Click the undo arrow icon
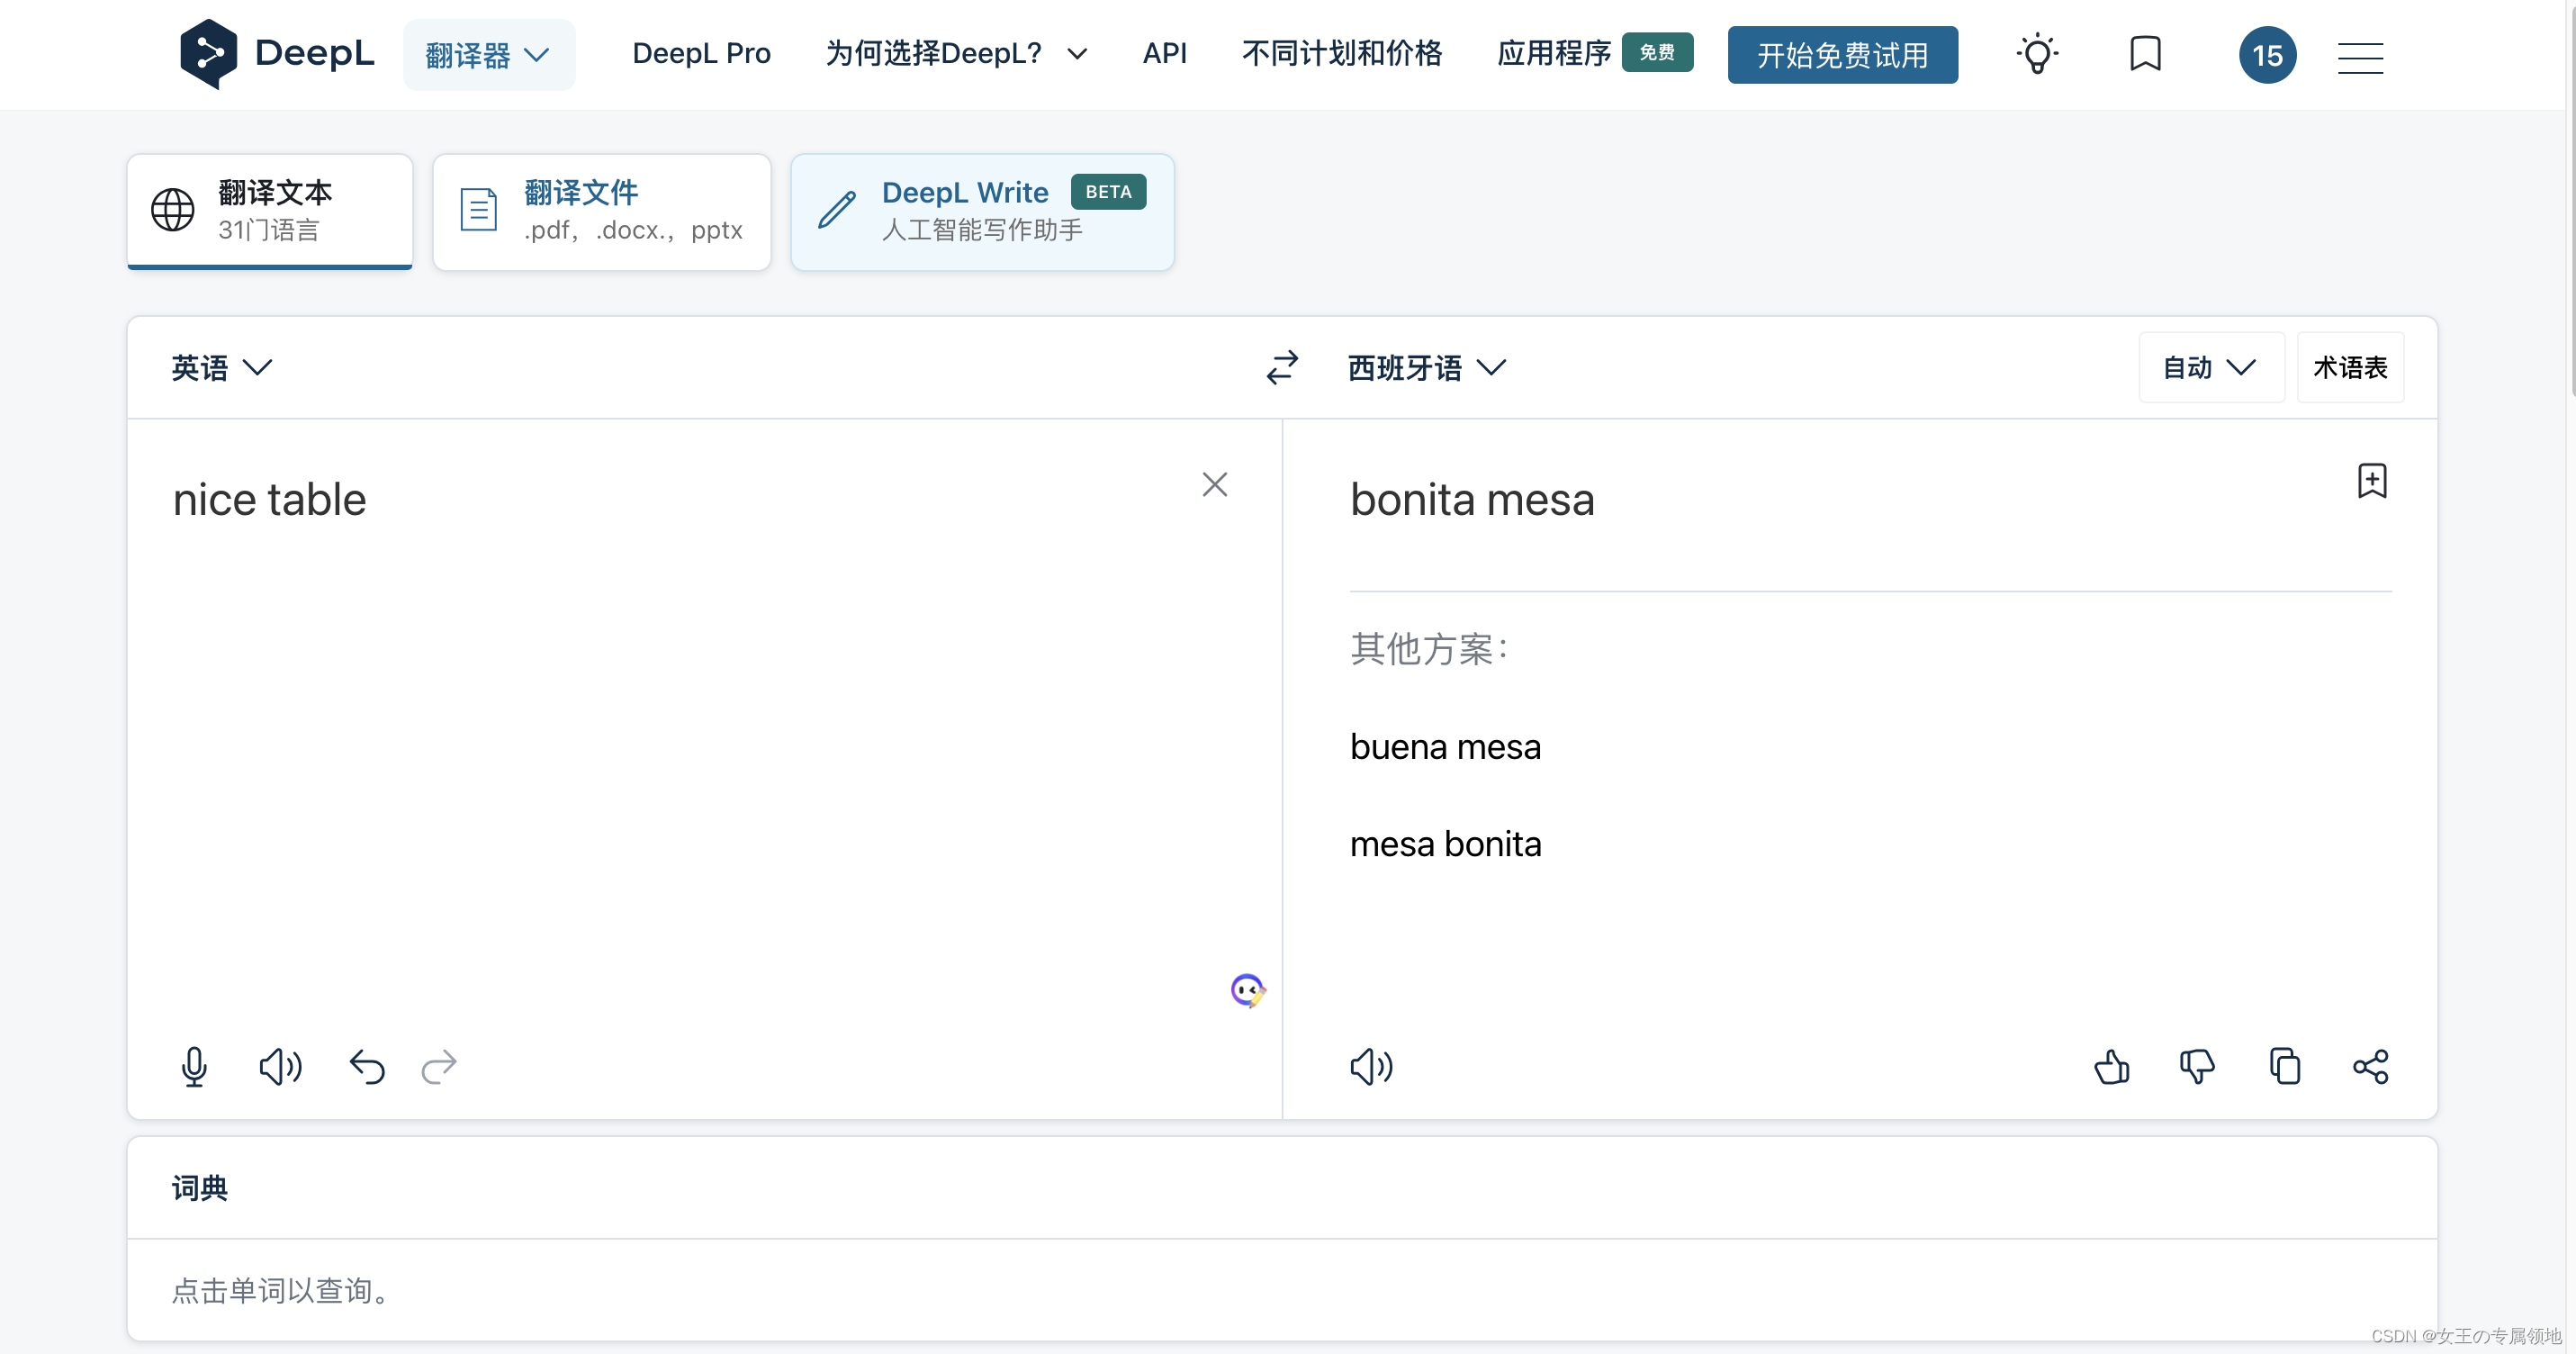2576x1354 pixels. tap(367, 1066)
